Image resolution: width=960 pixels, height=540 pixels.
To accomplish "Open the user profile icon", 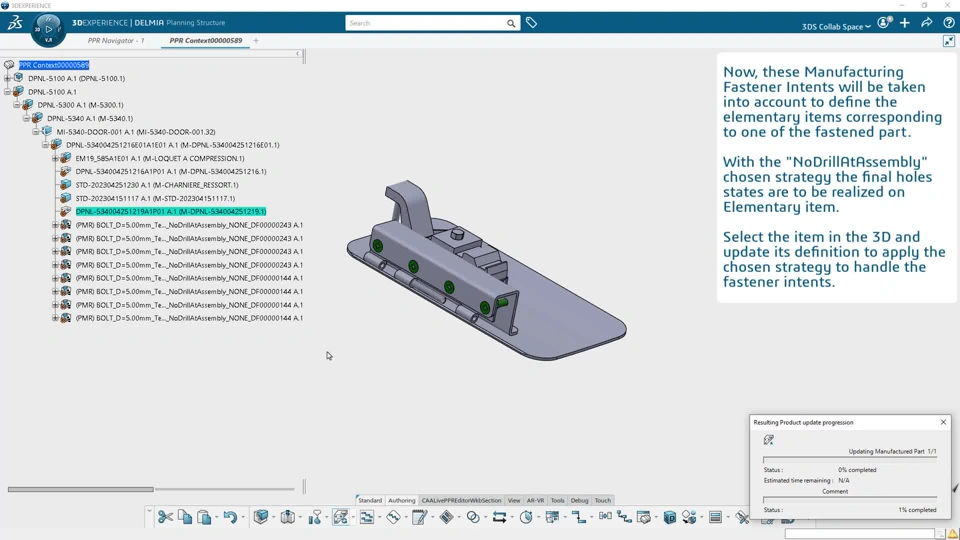I will point(883,23).
